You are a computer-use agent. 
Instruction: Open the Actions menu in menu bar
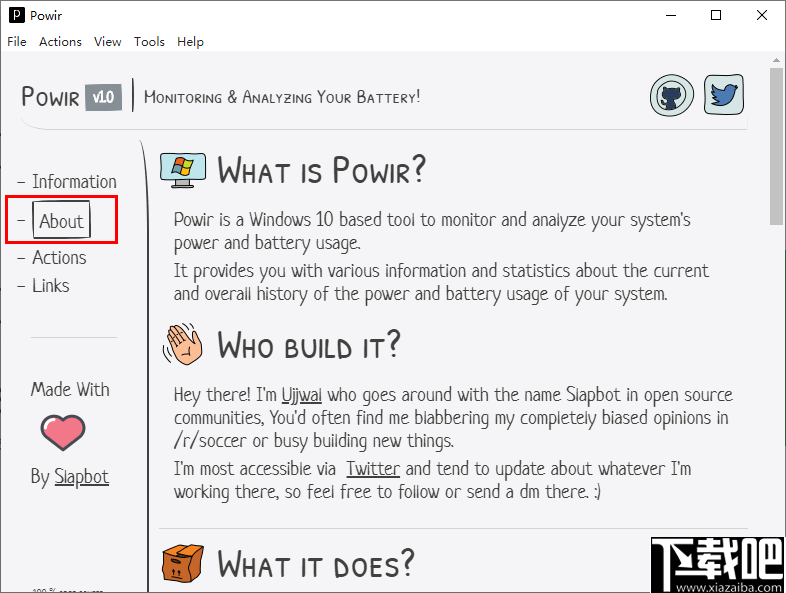[x=60, y=42]
